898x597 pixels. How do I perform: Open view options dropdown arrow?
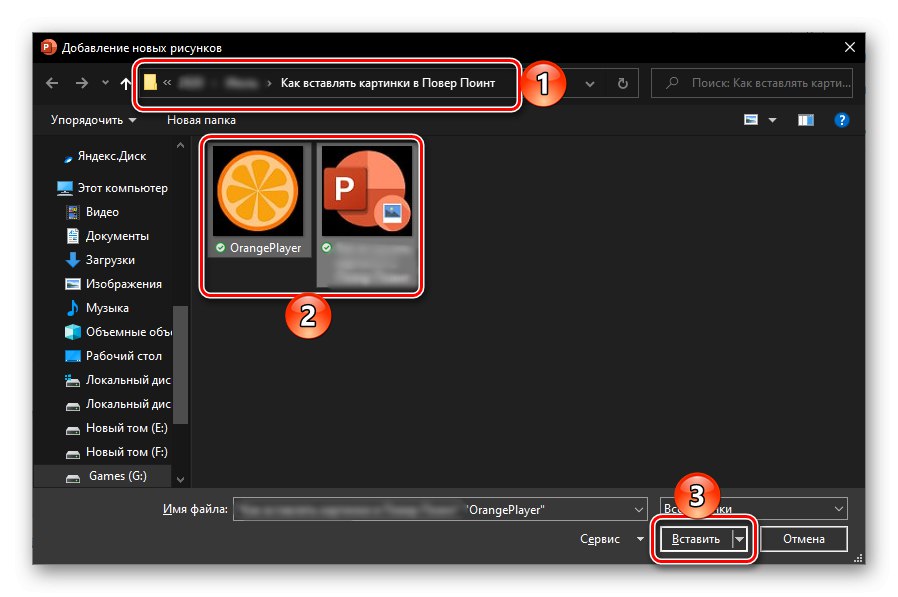pyautogui.click(x=772, y=120)
